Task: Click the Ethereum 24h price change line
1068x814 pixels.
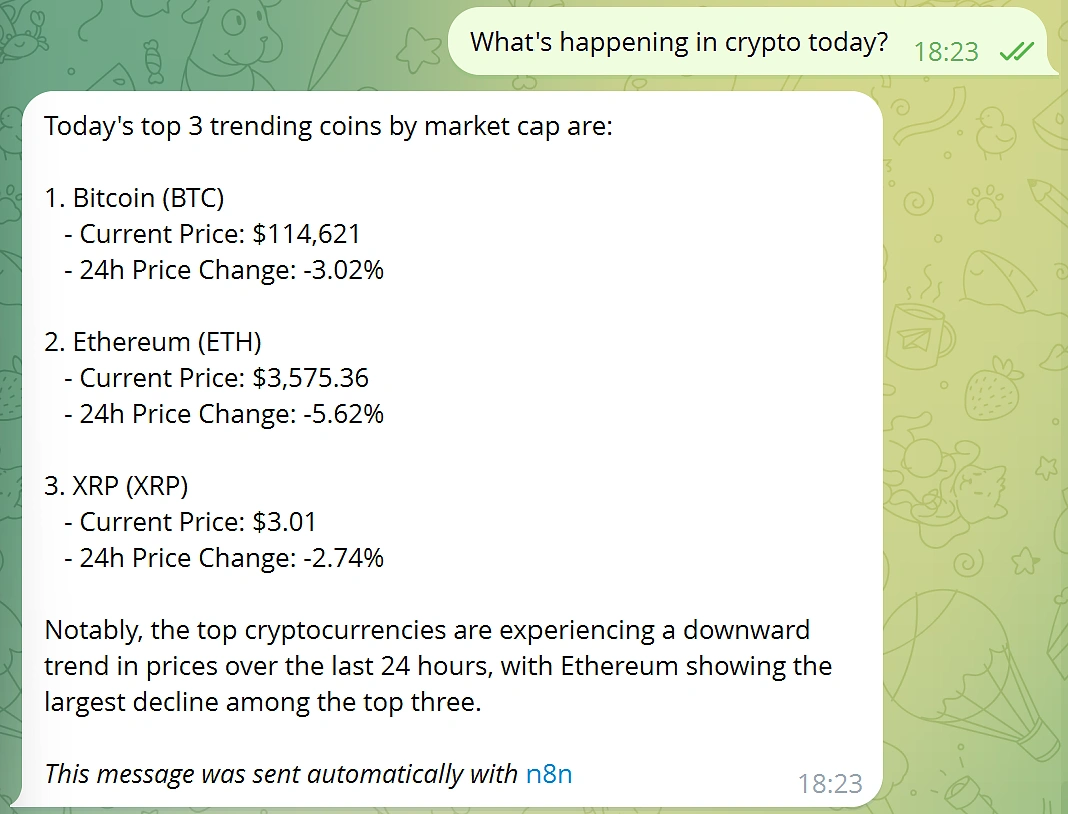Action: tap(224, 413)
